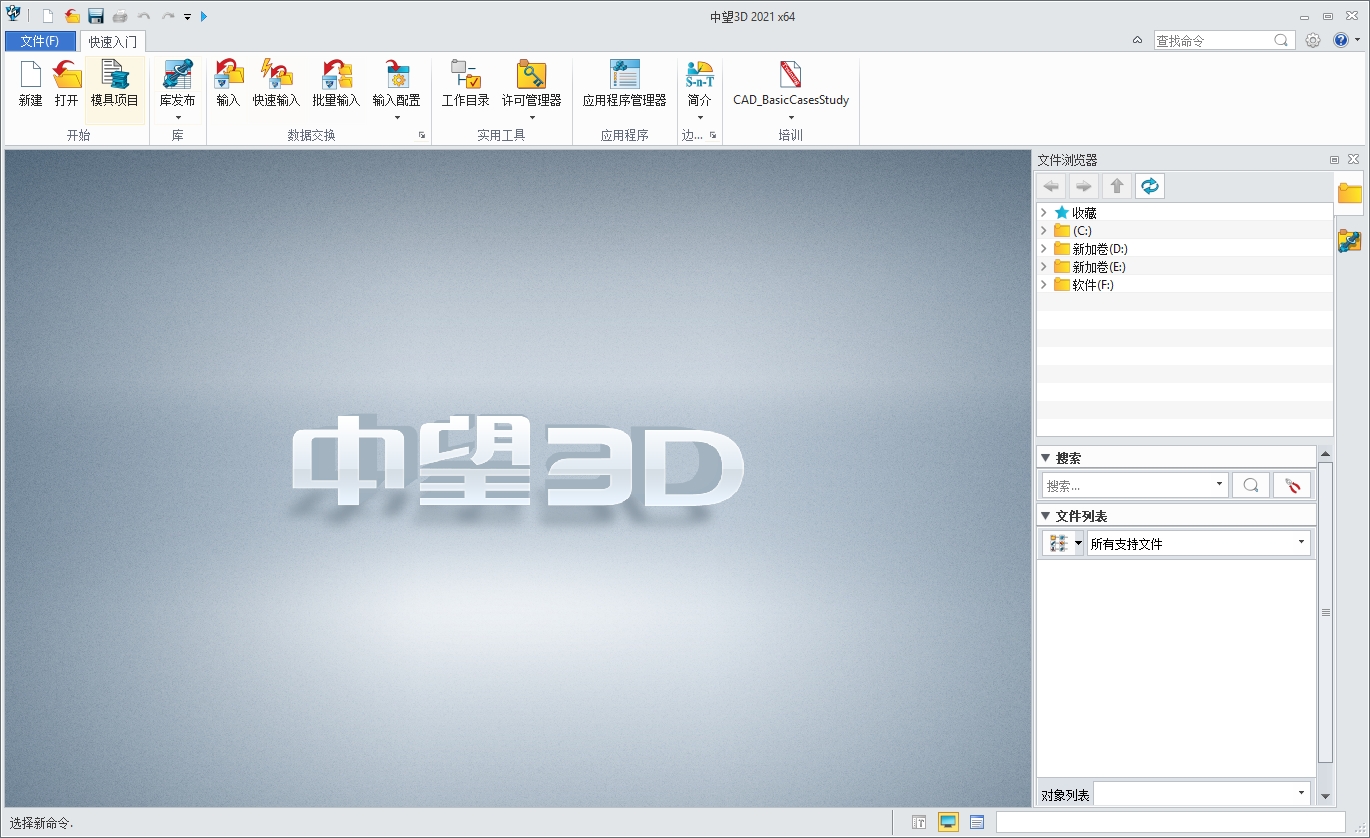Launch the 批量输入 import tool

(337, 89)
